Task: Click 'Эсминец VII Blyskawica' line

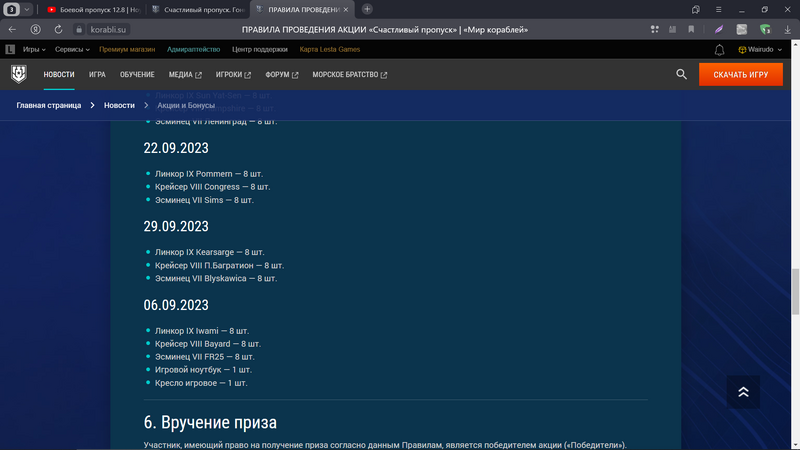Action: 216,278
